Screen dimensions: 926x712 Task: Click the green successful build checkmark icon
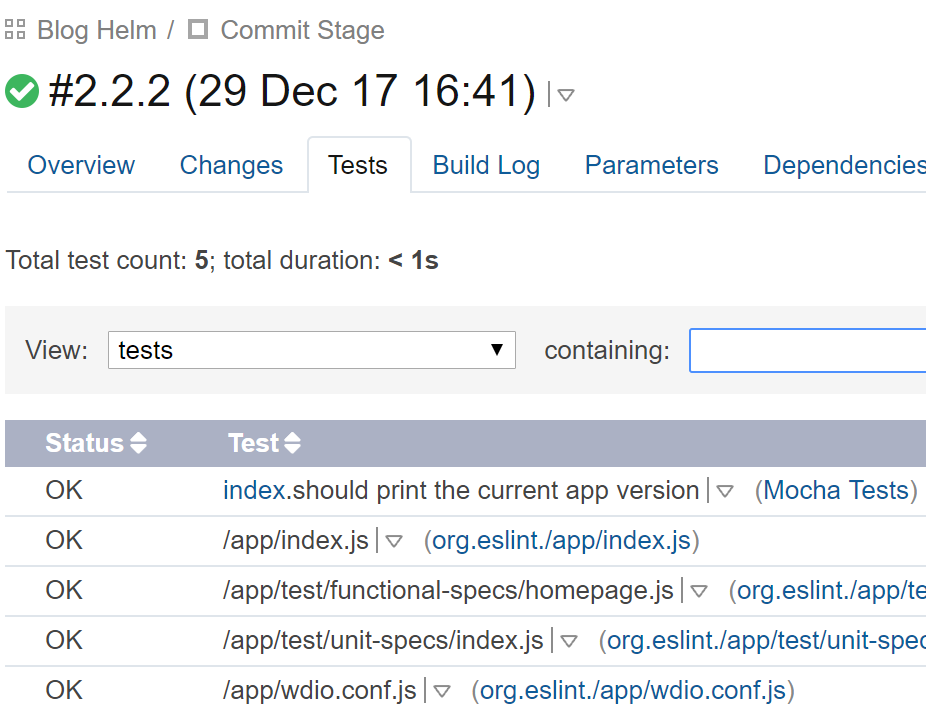tap(22, 92)
